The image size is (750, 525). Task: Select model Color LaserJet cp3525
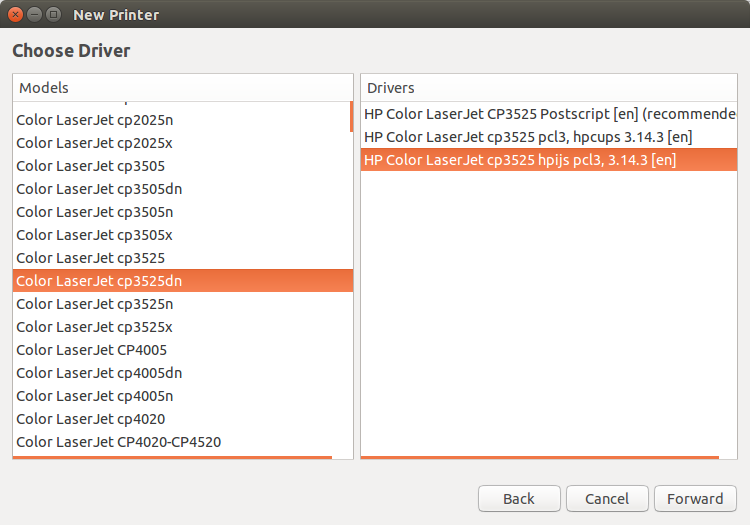tap(182, 258)
